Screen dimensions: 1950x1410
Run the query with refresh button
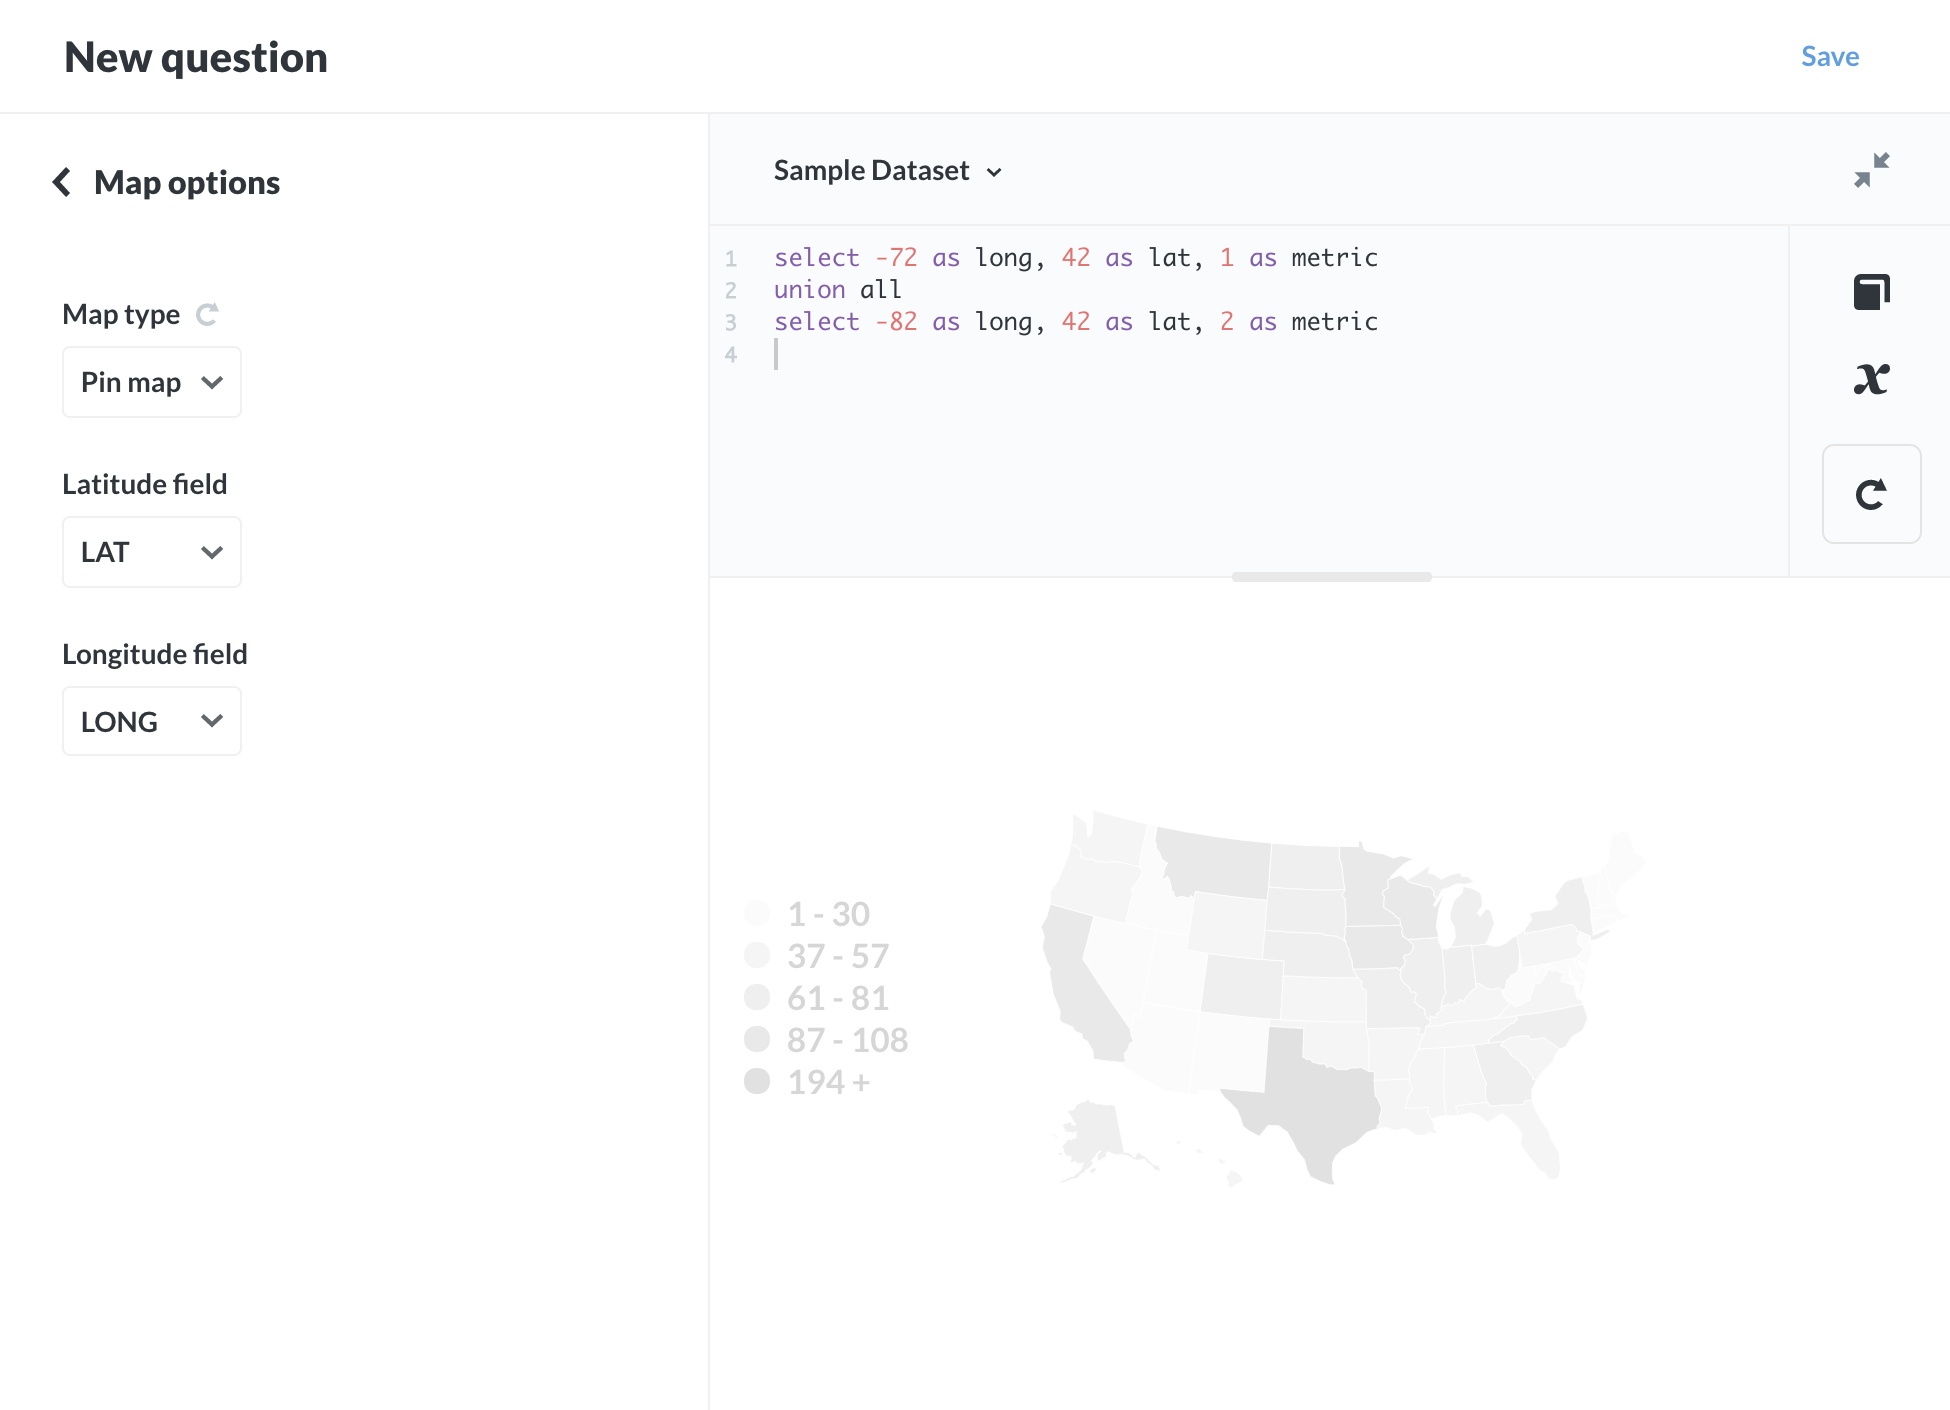[1871, 493]
